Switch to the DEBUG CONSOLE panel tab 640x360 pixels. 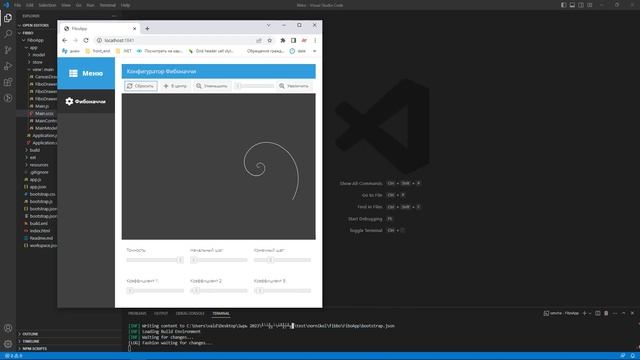pyautogui.click(x=190, y=313)
